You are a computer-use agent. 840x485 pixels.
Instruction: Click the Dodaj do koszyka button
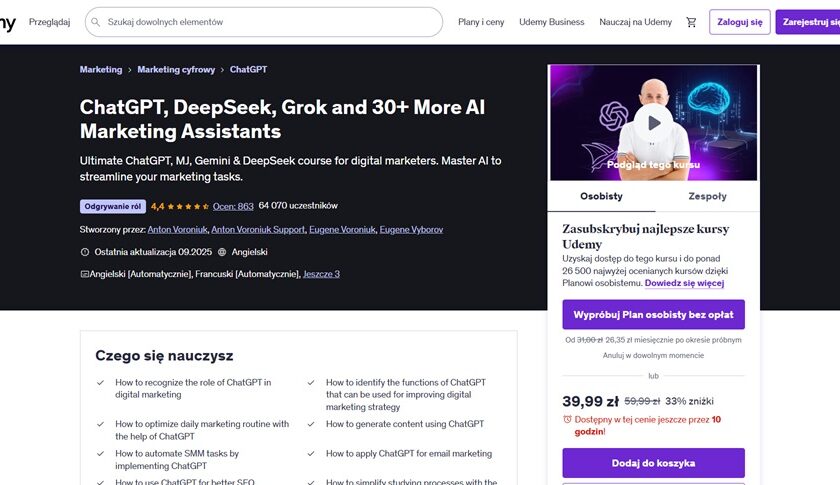point(654,463)
